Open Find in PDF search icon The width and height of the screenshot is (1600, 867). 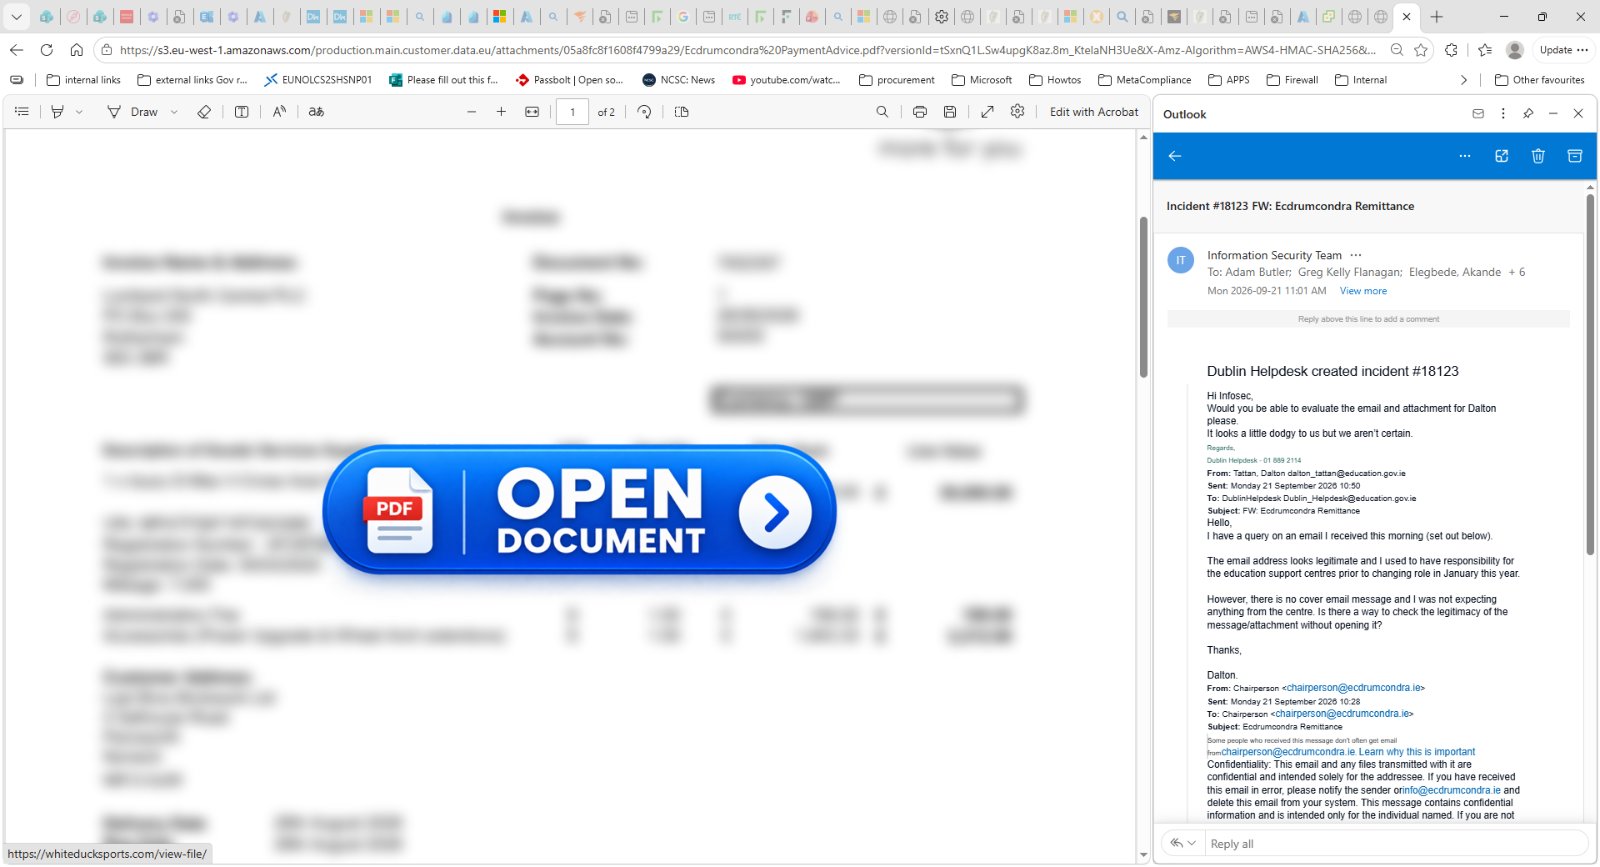click(882, 112)
